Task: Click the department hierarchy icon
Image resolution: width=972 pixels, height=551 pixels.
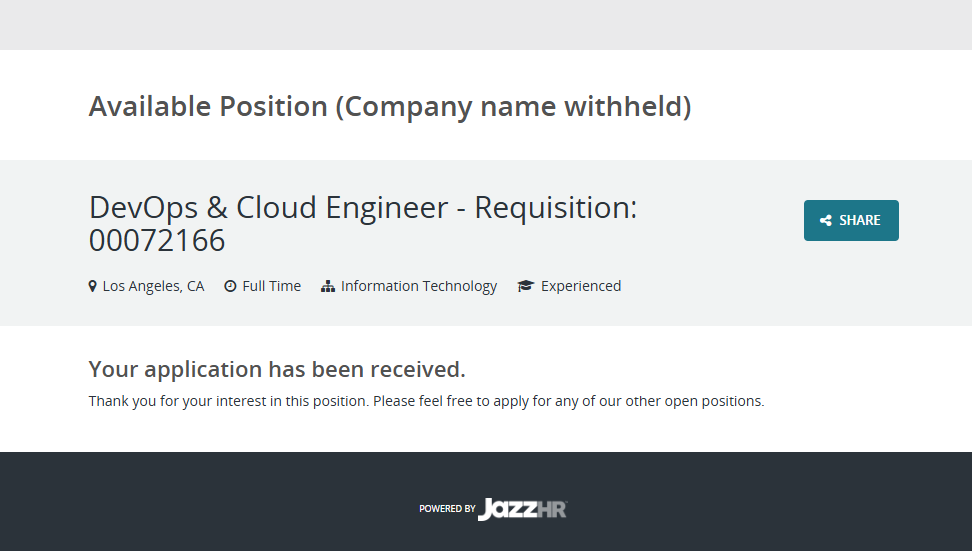Action: point(327,286)
